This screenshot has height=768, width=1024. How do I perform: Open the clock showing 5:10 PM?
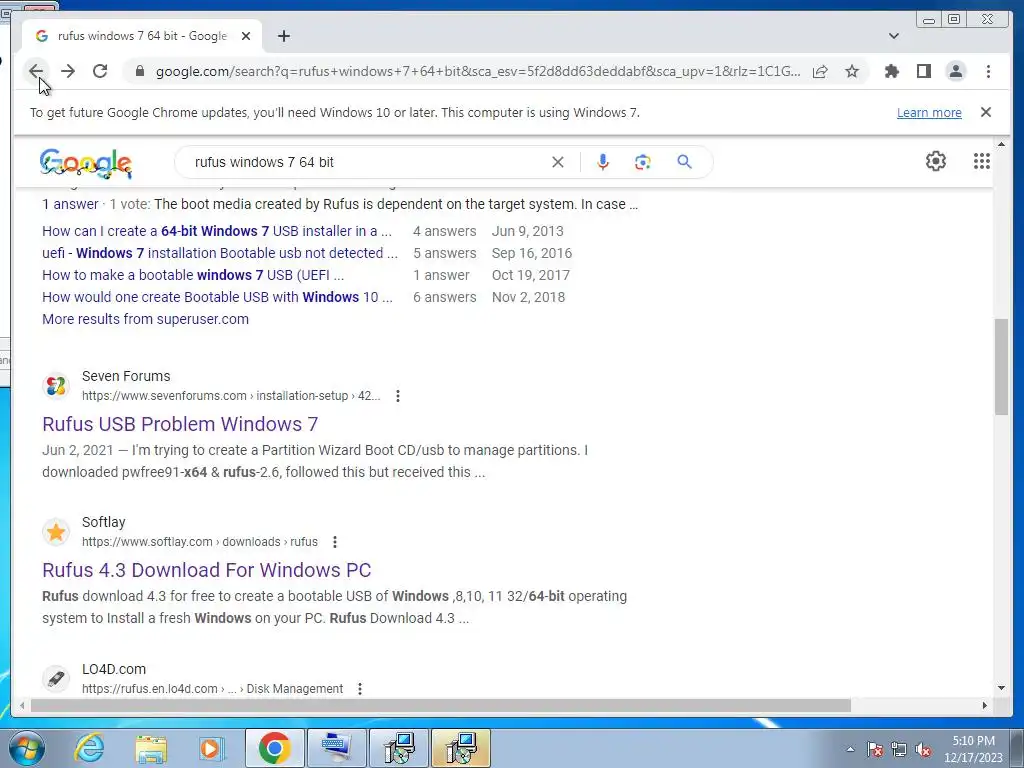[x=973, y=749]
